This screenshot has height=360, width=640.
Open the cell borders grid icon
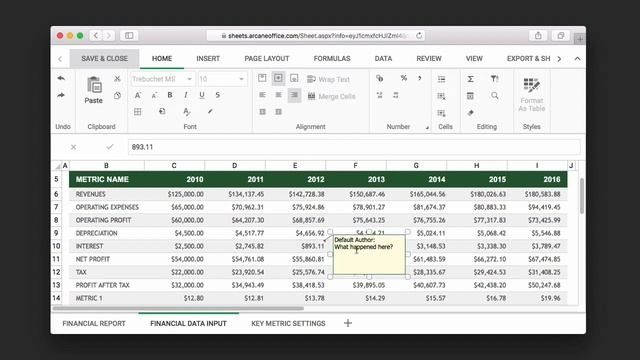pyautogui.click(x=138, y=111)
